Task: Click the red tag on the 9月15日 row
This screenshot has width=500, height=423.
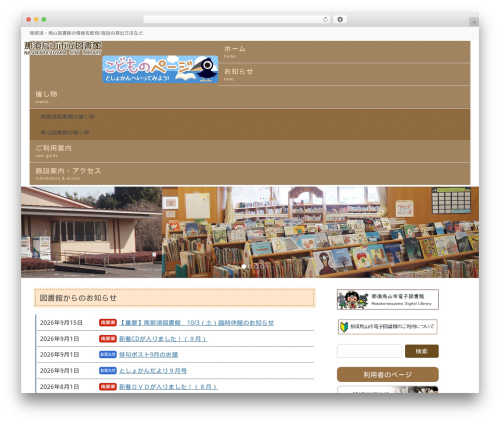Action: click(x=108, y=323)
